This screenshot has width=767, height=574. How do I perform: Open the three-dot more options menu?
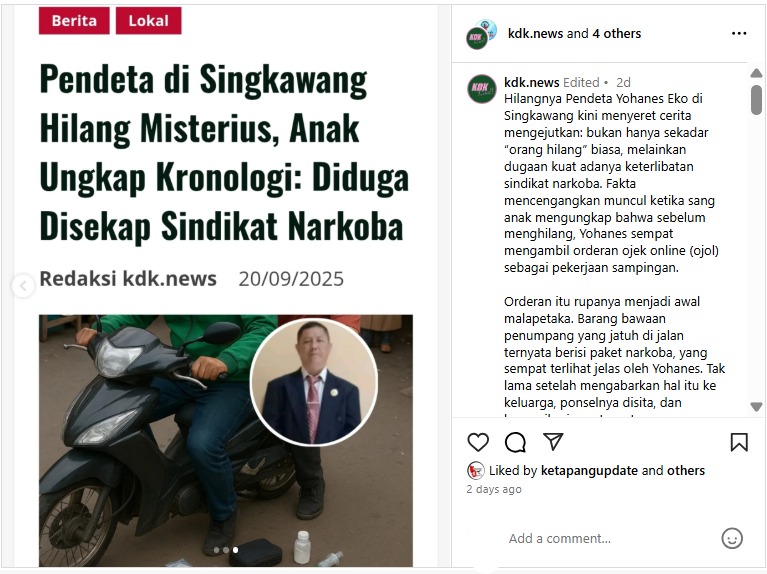(x=739, y=33)
